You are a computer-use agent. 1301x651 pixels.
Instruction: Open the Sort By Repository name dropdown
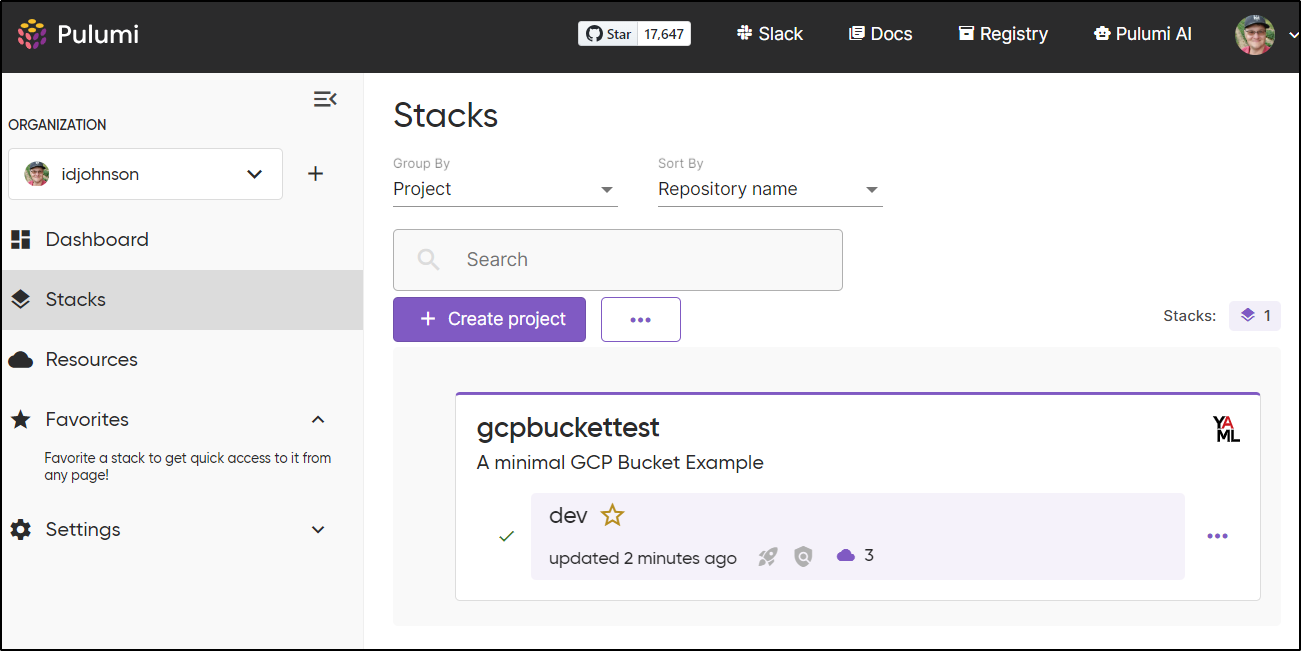pos(770,189)
